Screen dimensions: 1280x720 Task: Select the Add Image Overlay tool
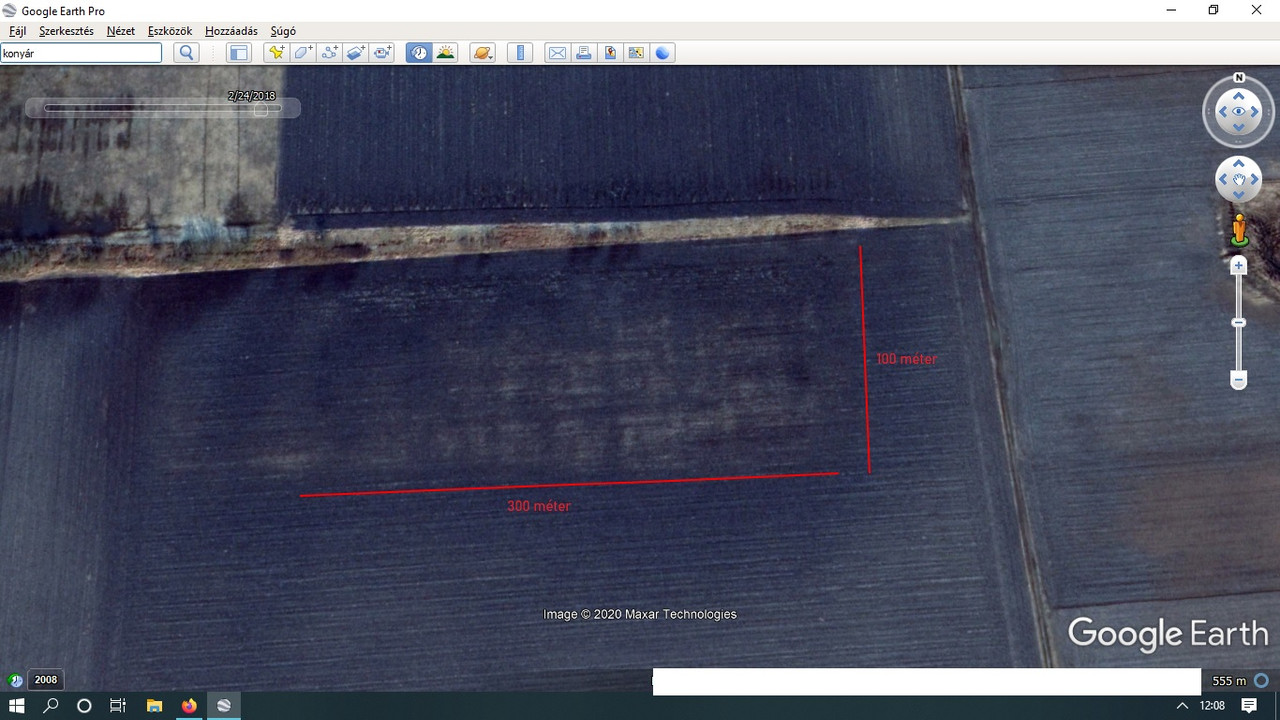[356, 53]
